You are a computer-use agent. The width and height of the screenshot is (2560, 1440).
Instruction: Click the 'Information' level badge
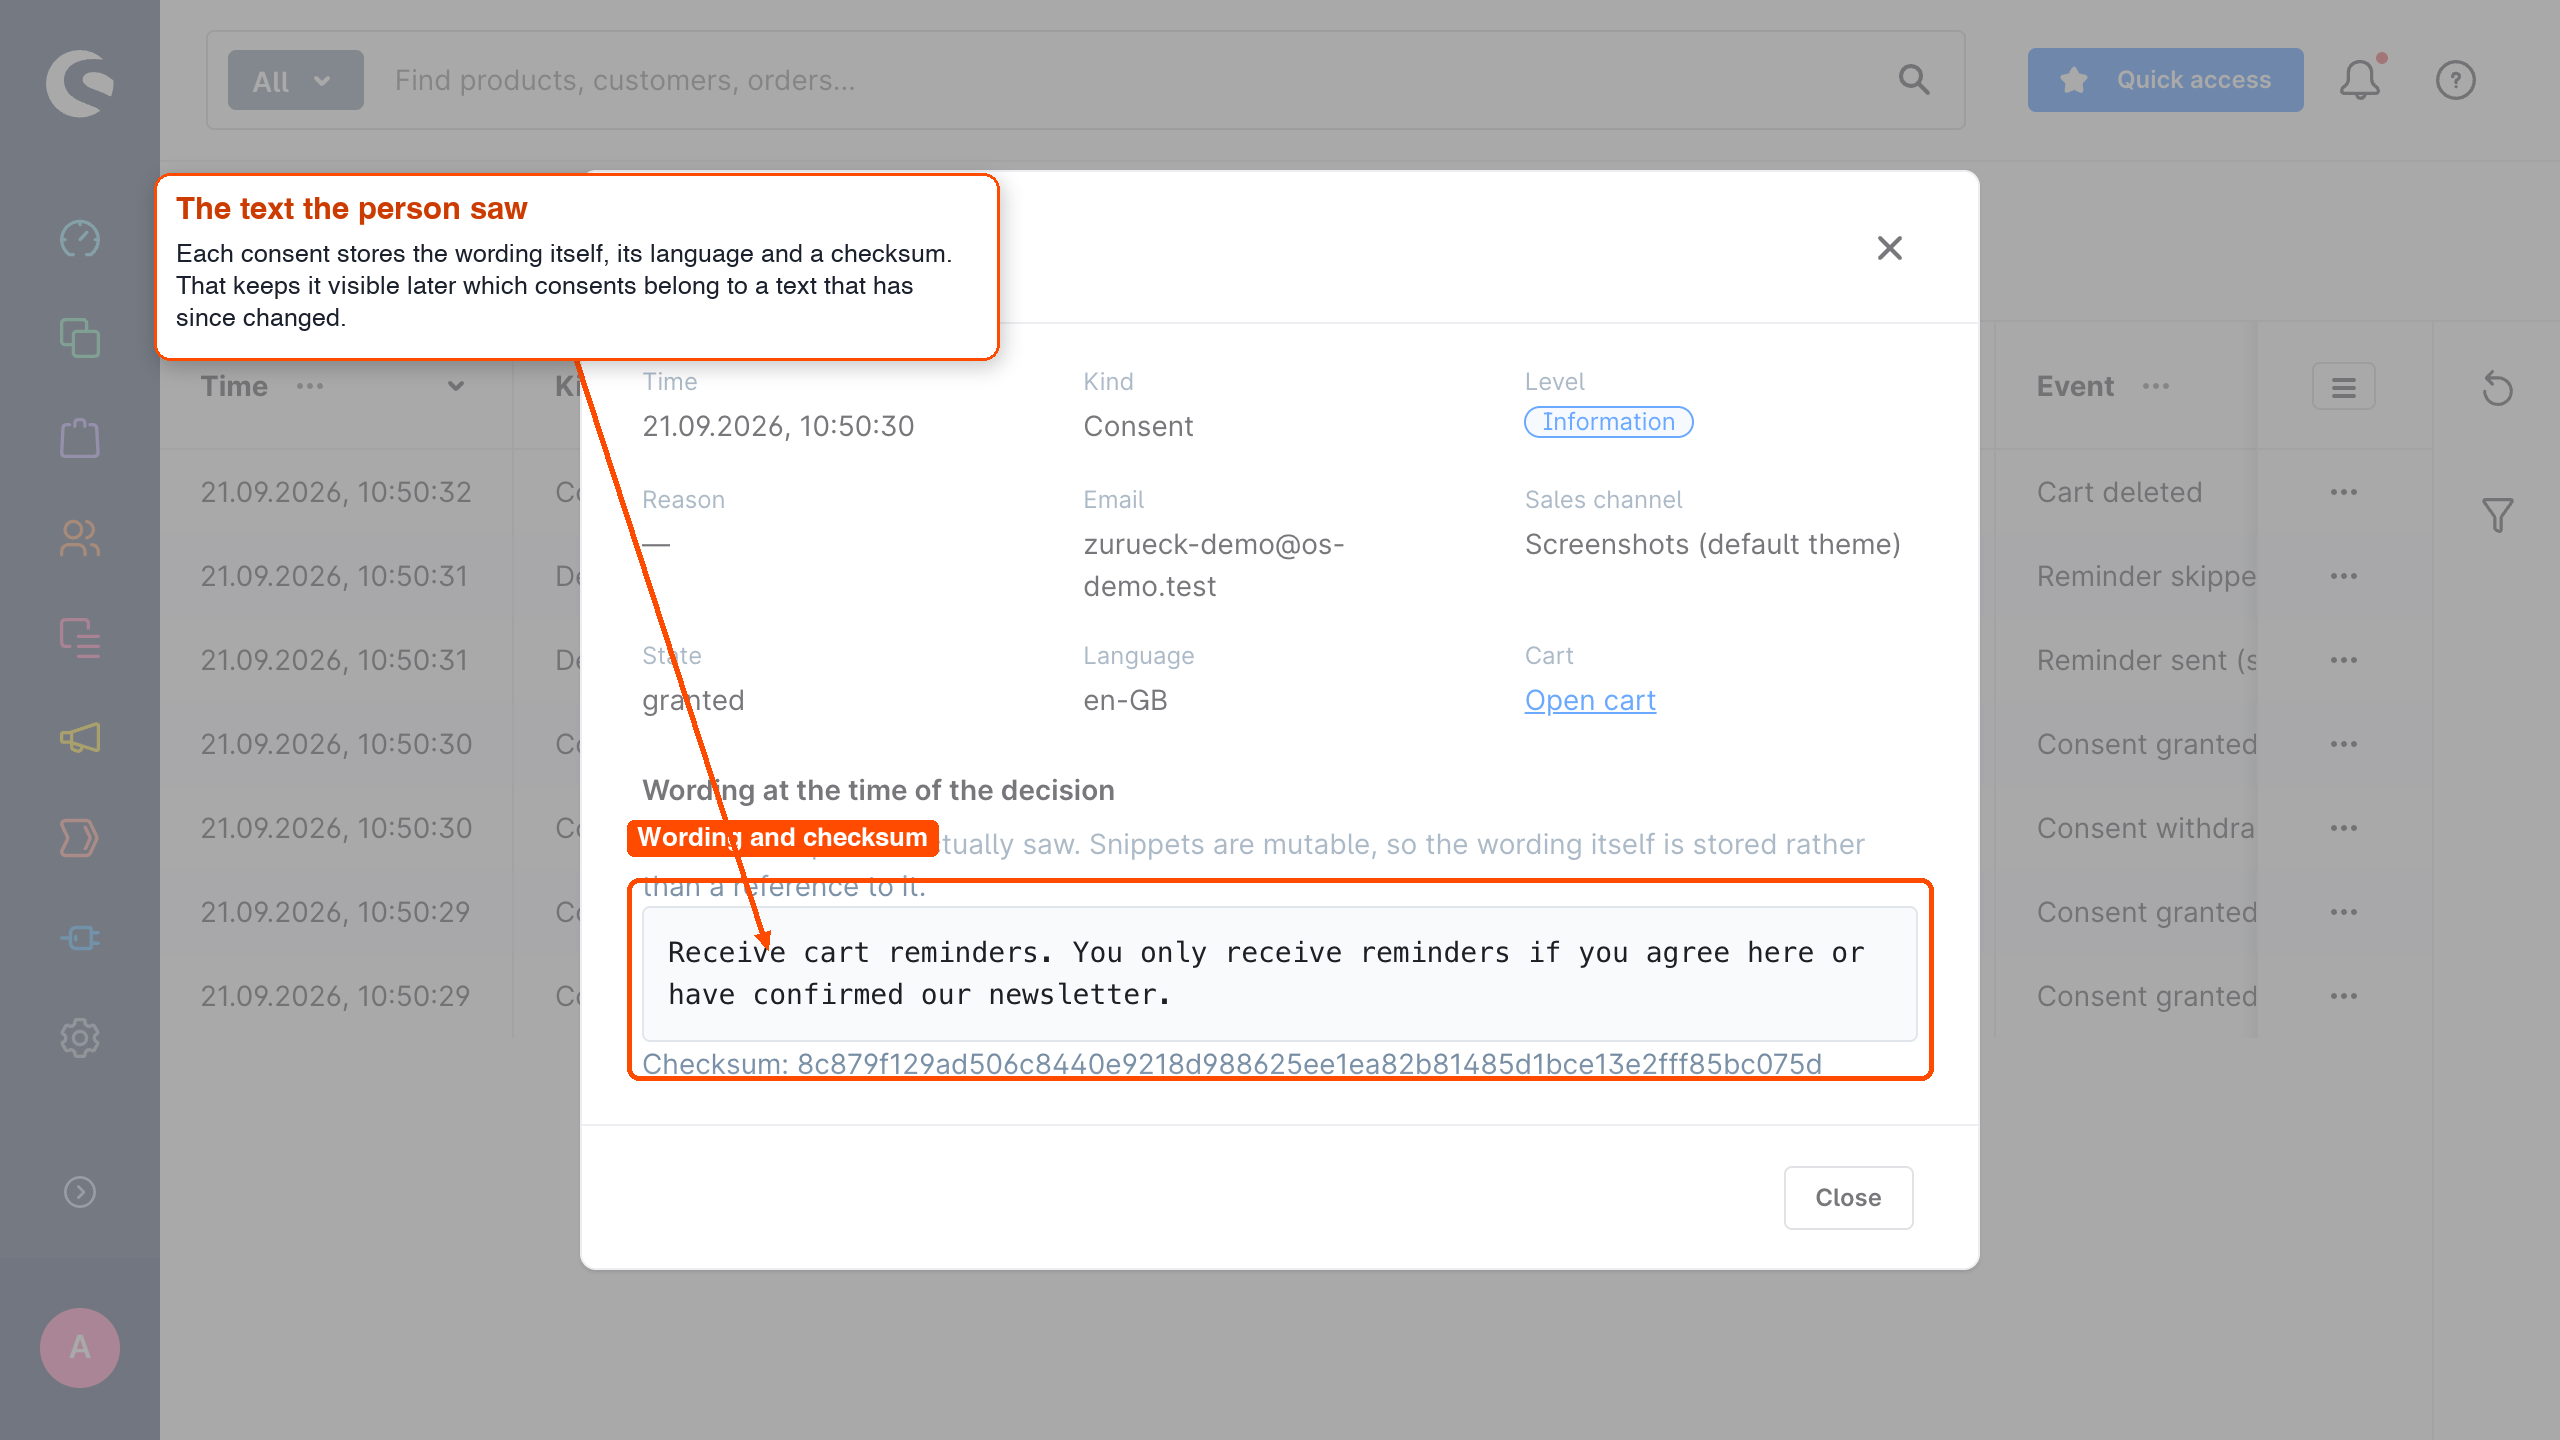coord(1608,422)
